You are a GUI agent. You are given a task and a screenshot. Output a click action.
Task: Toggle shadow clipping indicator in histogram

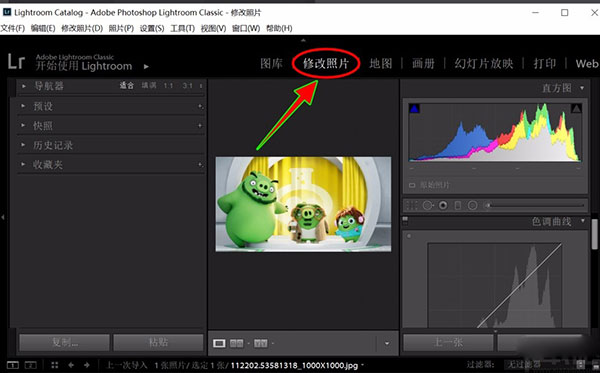pos(414,109)
